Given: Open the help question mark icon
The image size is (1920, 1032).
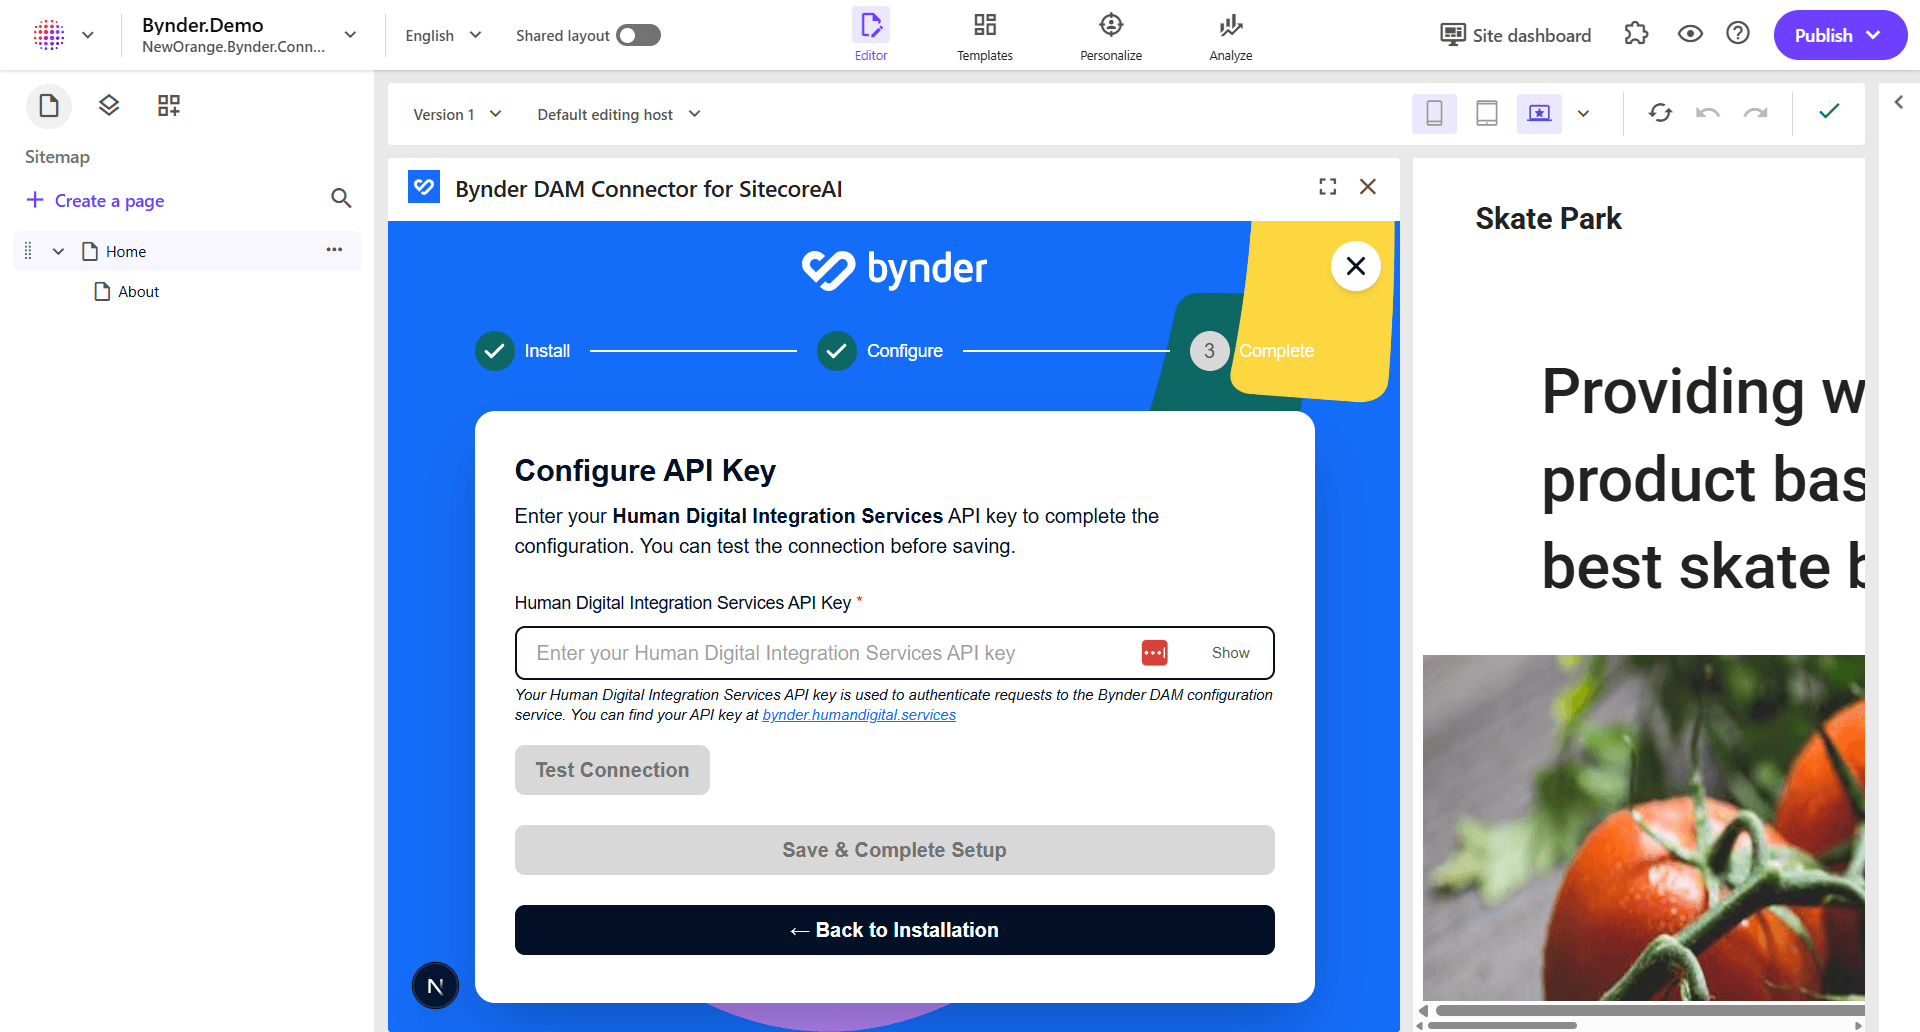Looking at the screenshot, I should coord(1738,33).
